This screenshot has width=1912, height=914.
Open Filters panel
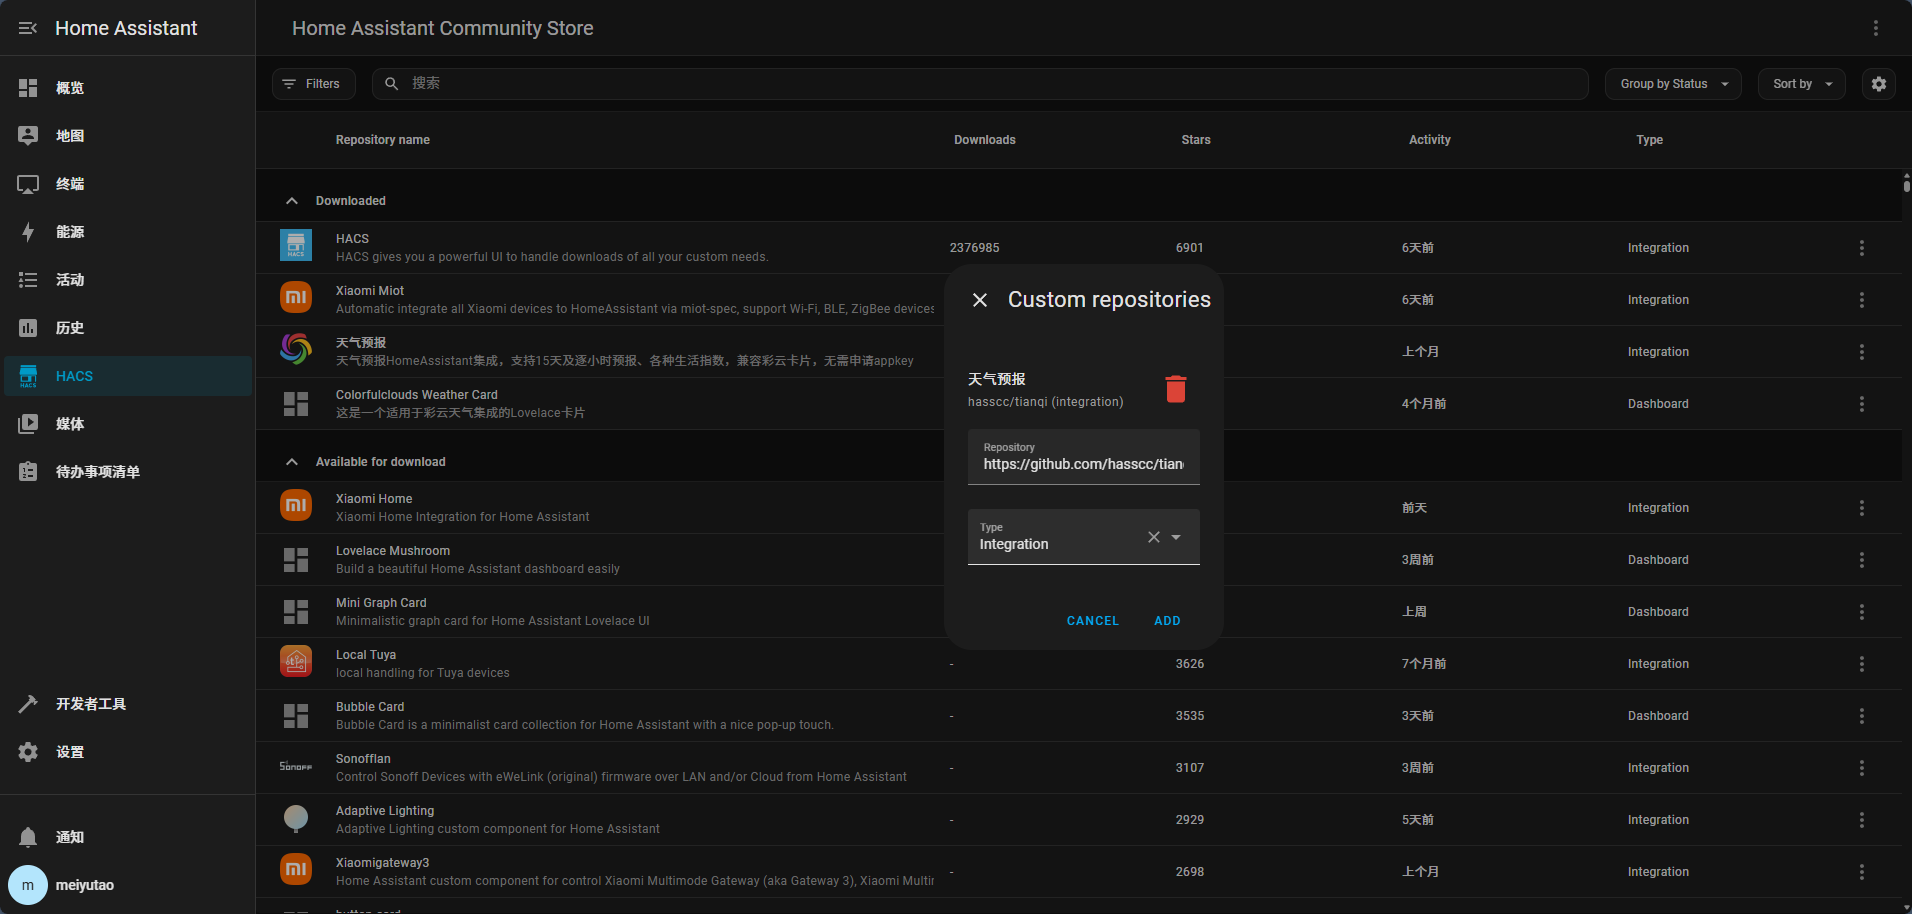coord(313,84)
